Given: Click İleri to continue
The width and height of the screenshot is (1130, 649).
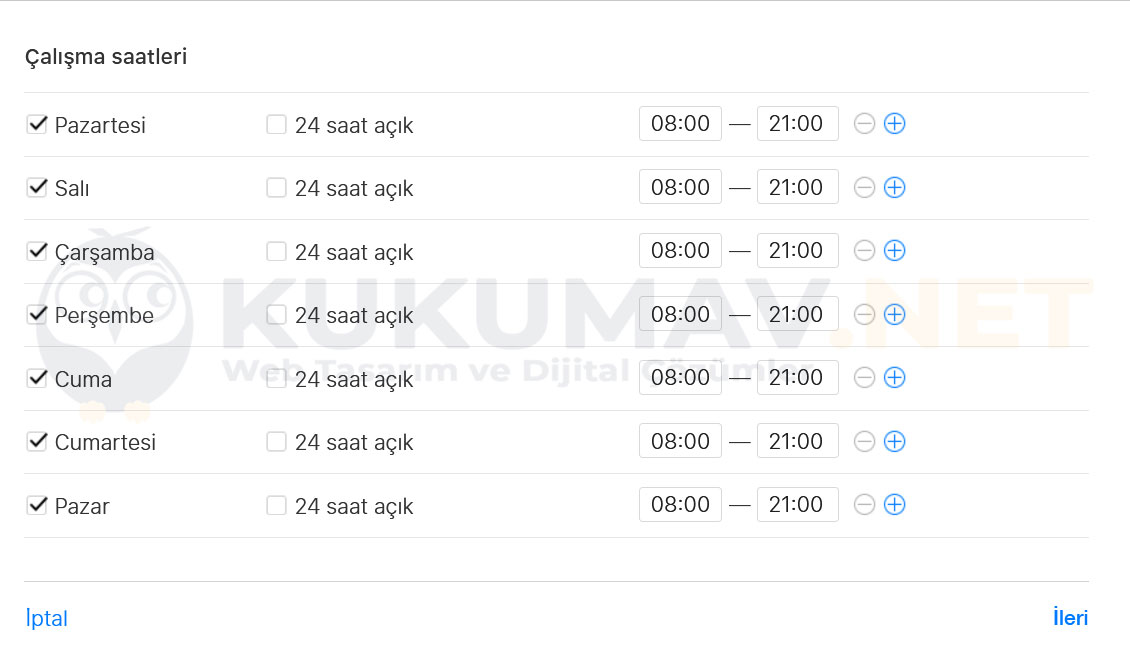Looking at the screenshot, I should (1070, 617).
